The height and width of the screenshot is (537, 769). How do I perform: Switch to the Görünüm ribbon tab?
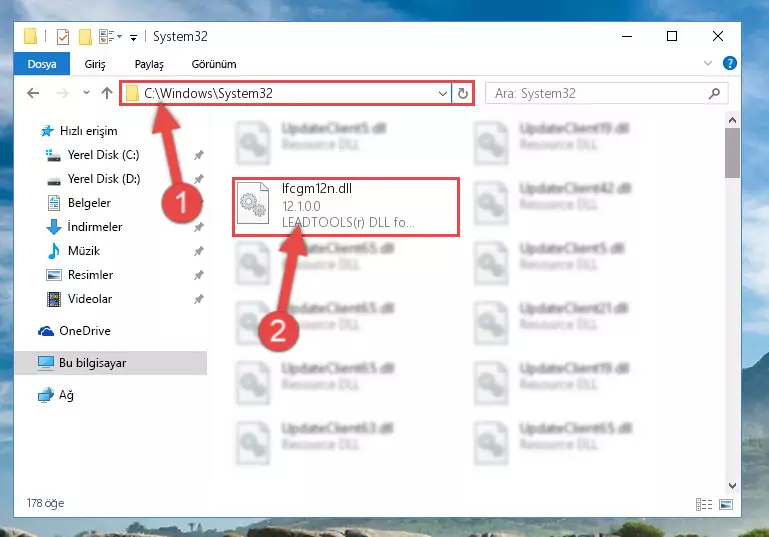[x=214, y=64]
